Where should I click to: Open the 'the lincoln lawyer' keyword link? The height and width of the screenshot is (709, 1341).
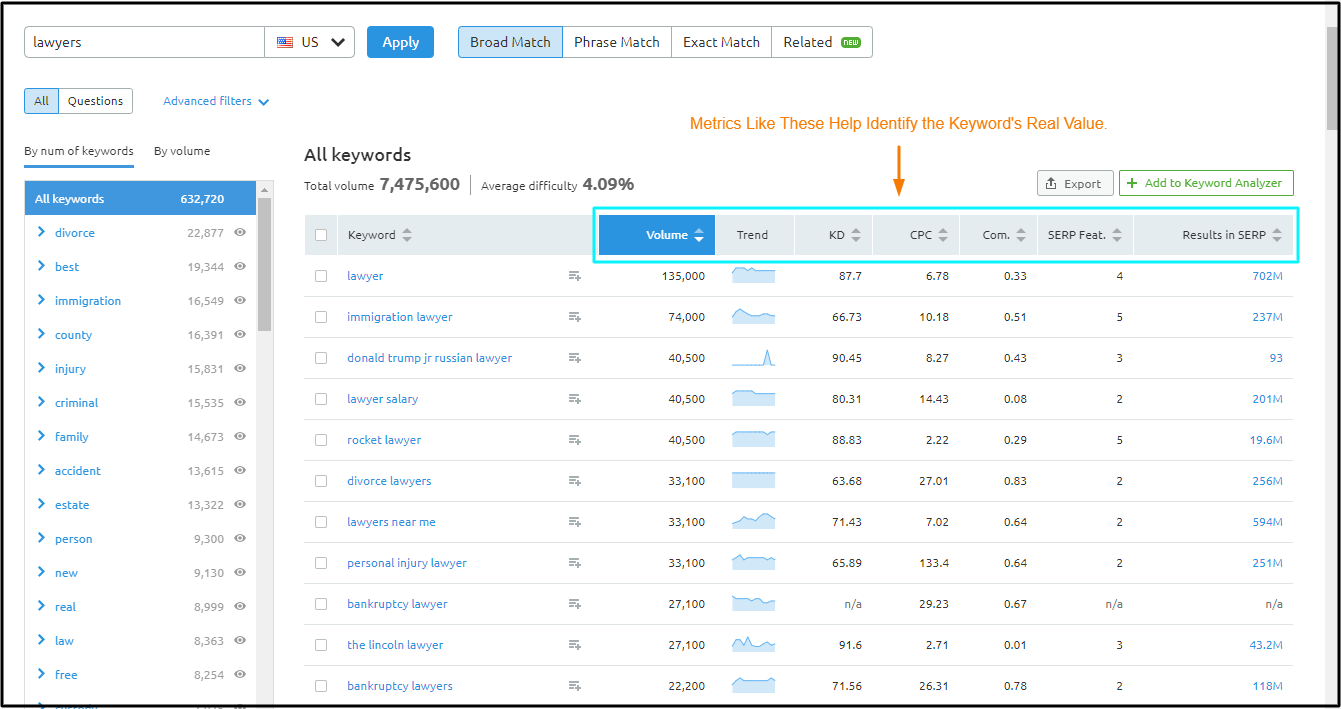(395, 645)
